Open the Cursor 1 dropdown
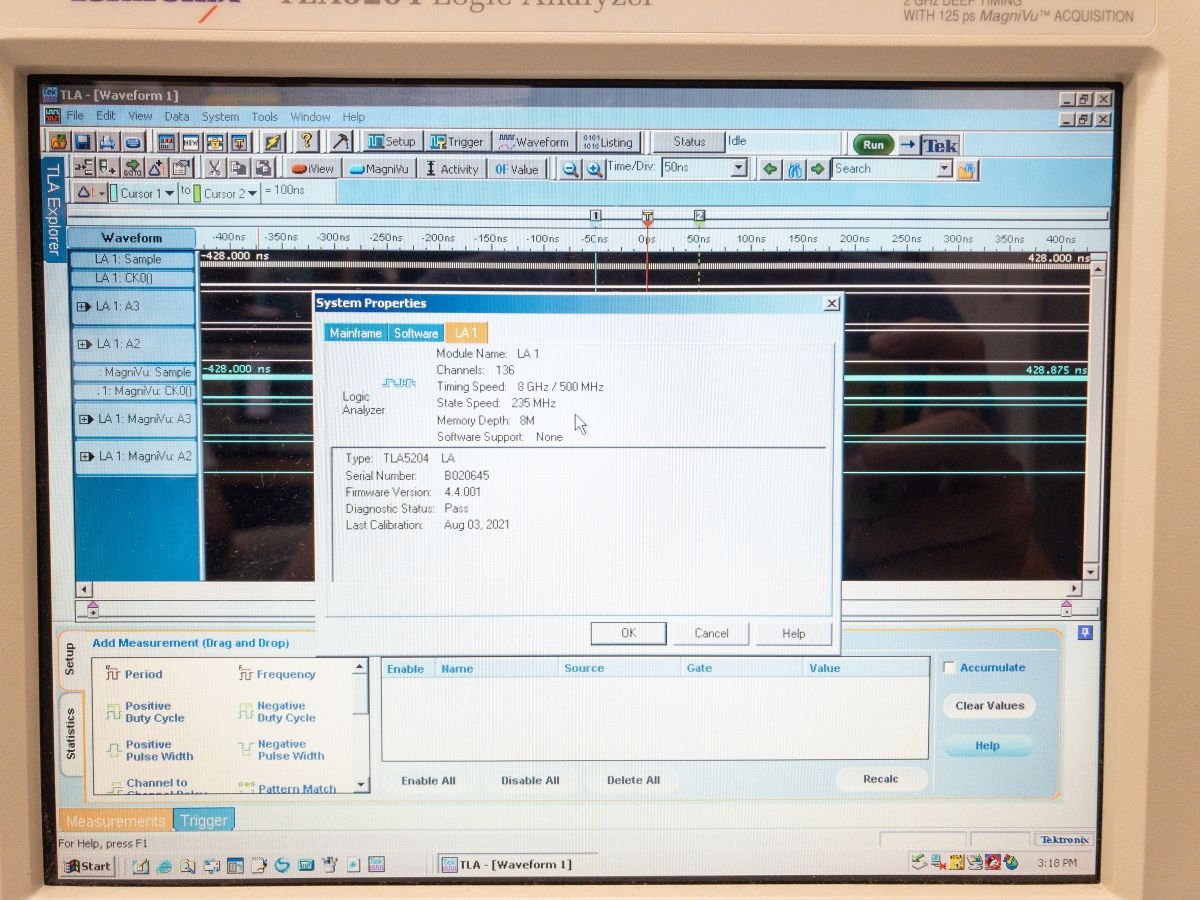The image size is (1200, 900). click(169, 193)
